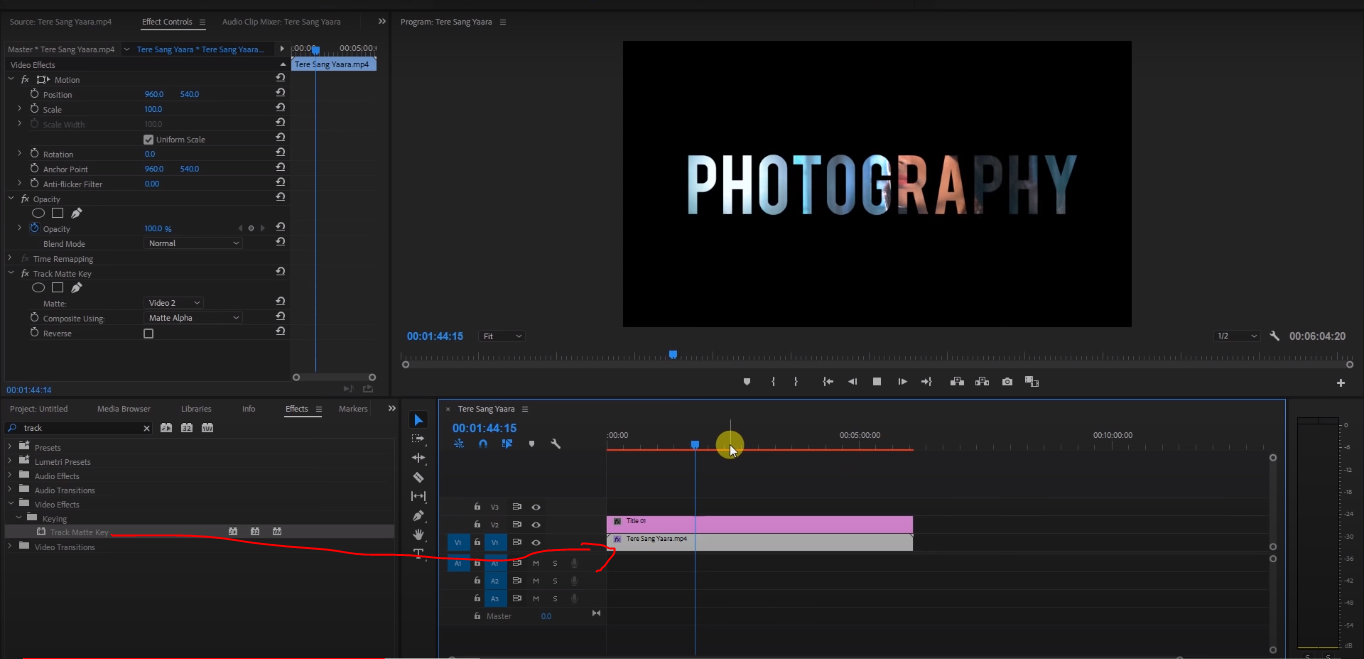Click the Export Frame camera icon
The width and height of the screenshot is (1364, 659).
pos(1007,381)
